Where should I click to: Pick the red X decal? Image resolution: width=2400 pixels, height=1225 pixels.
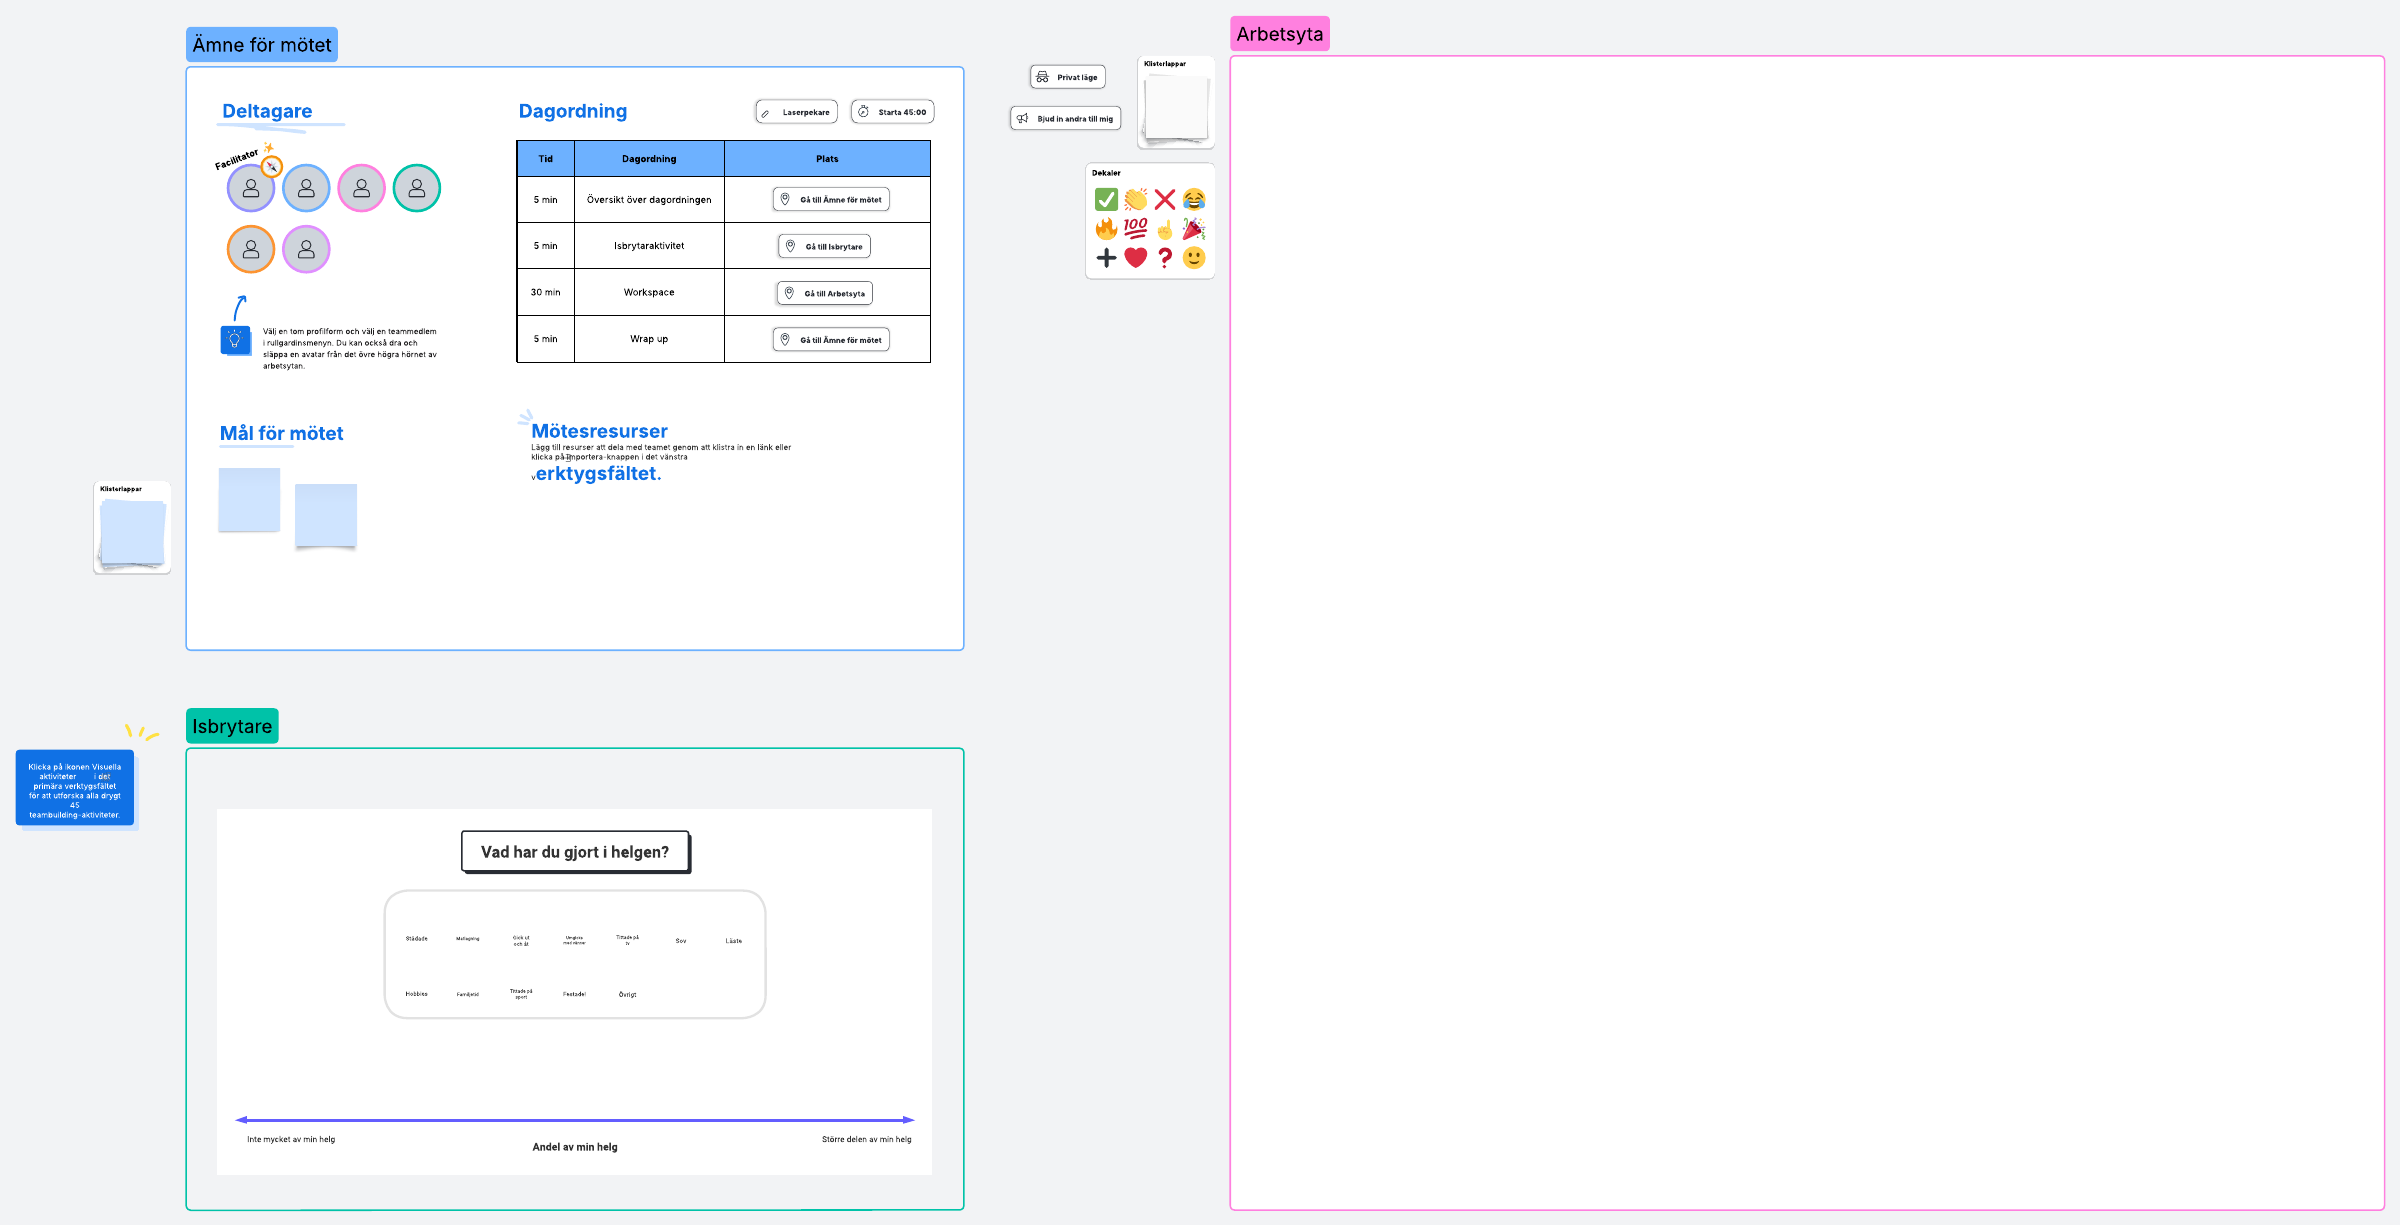pyautogui.click(x=1164, y=200)
